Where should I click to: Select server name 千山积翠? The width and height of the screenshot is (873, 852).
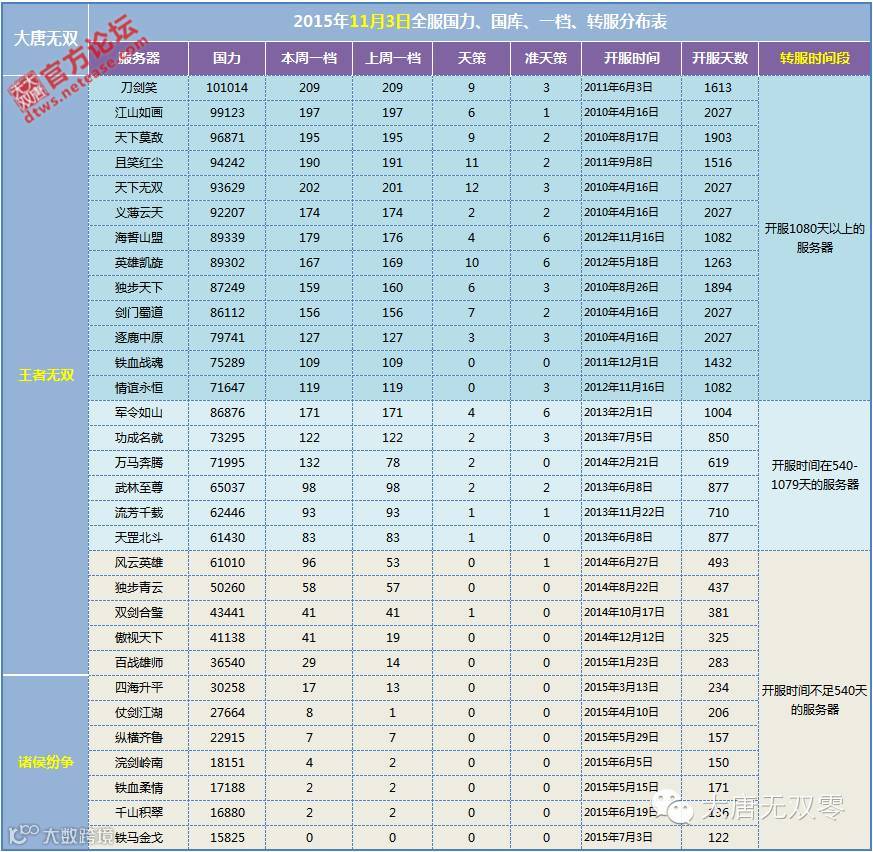point(139,812)
